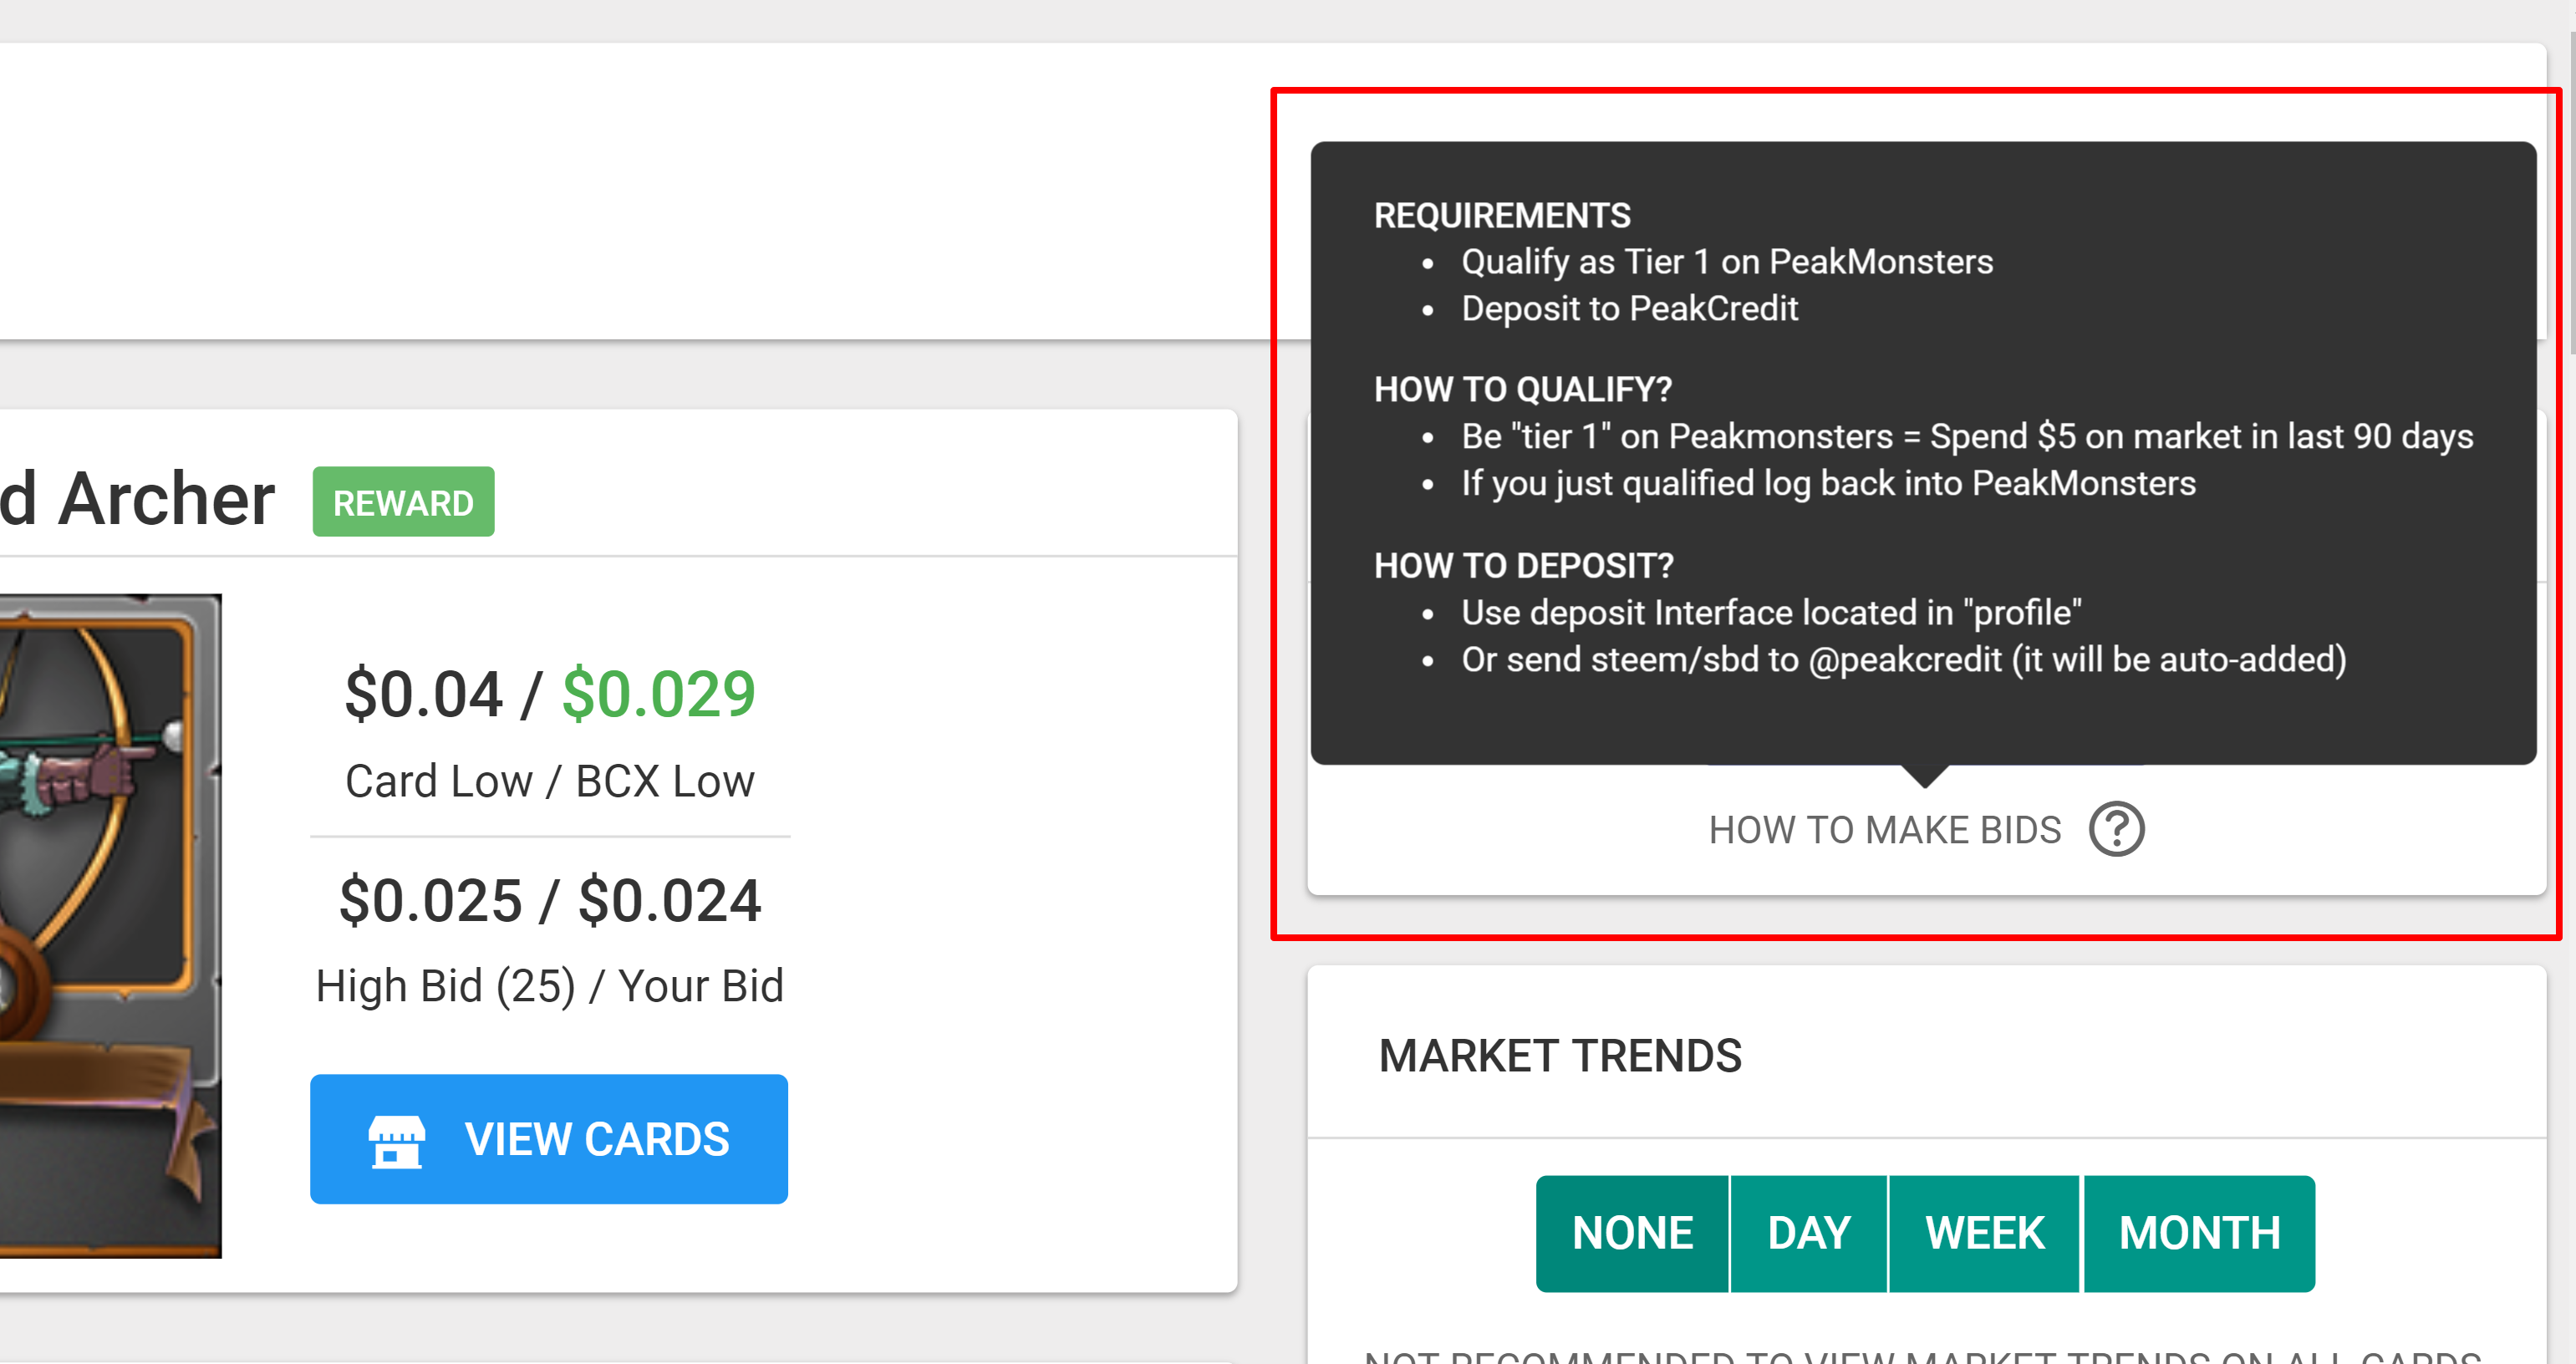Click the MARKET TRENDS heading
Screen dimensions: 2576x1364
(x=1560, y=1056)
